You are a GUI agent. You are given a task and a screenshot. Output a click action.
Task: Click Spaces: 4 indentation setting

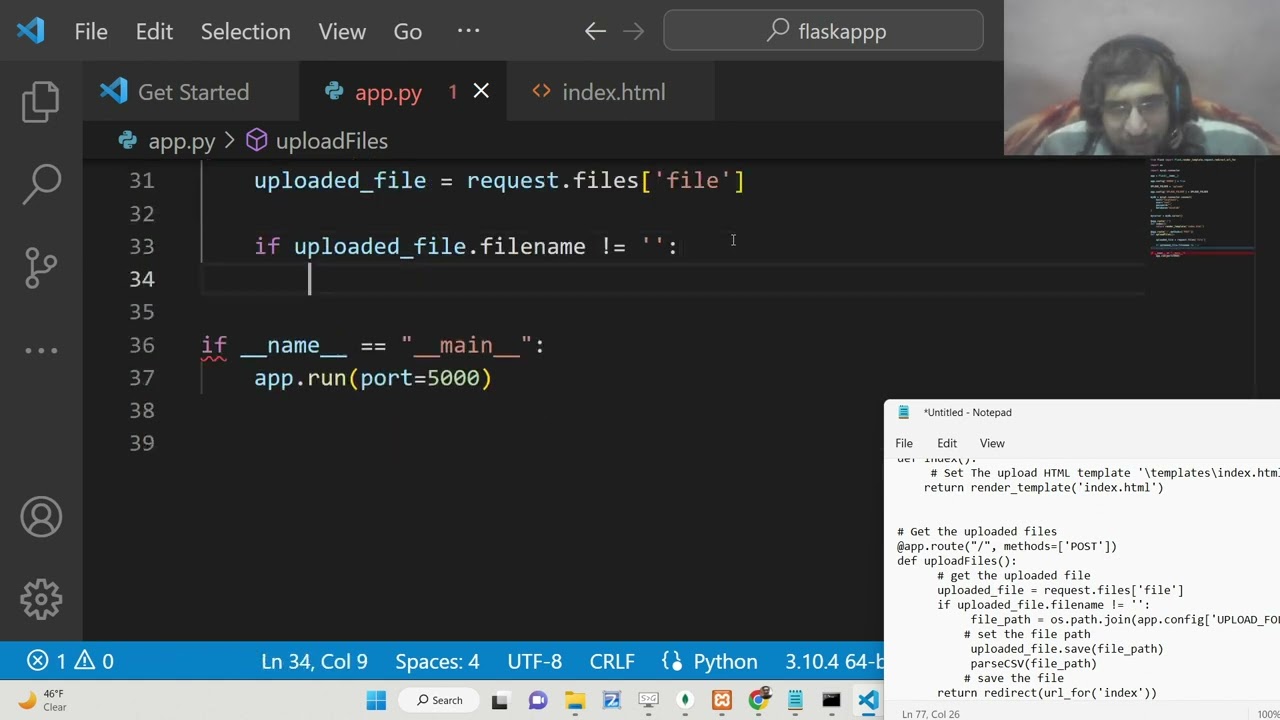[437, 662]
